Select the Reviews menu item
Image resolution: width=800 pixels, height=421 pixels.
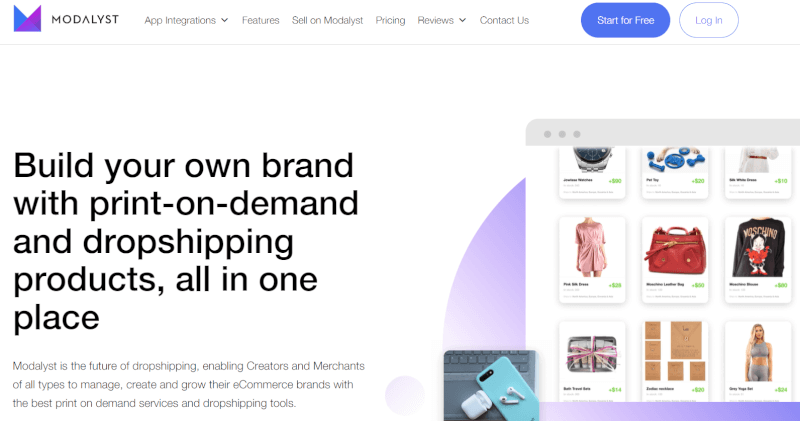click(x=436, y=20)
